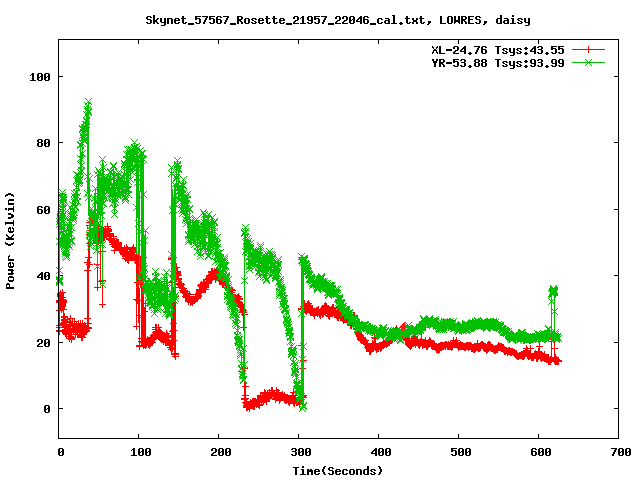Image resolution: width=640 pixels, height=480 pixels.
Task: Click the 80 tick label on y-axis
Action: click(44, 143)
